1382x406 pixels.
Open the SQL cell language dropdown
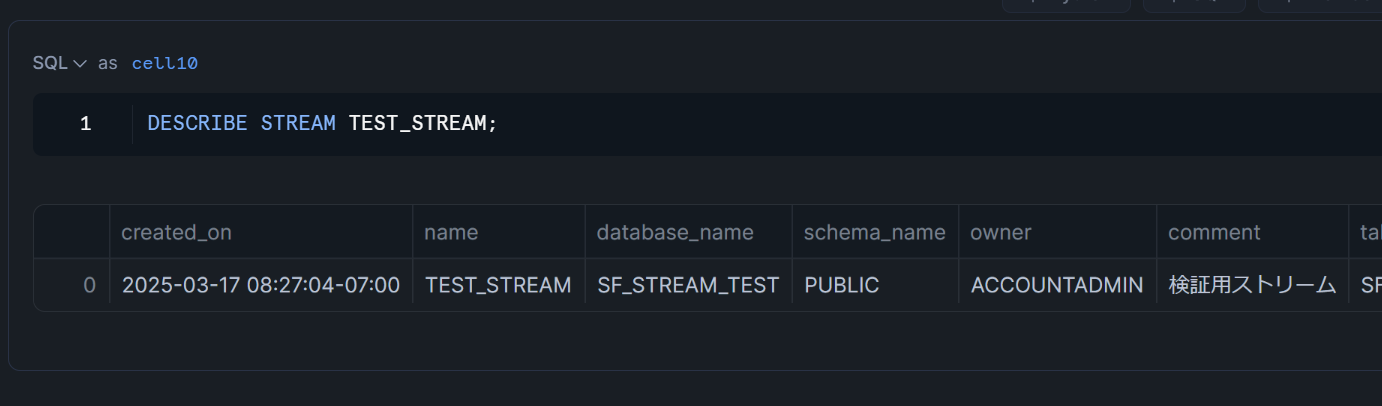pos(59,63)
